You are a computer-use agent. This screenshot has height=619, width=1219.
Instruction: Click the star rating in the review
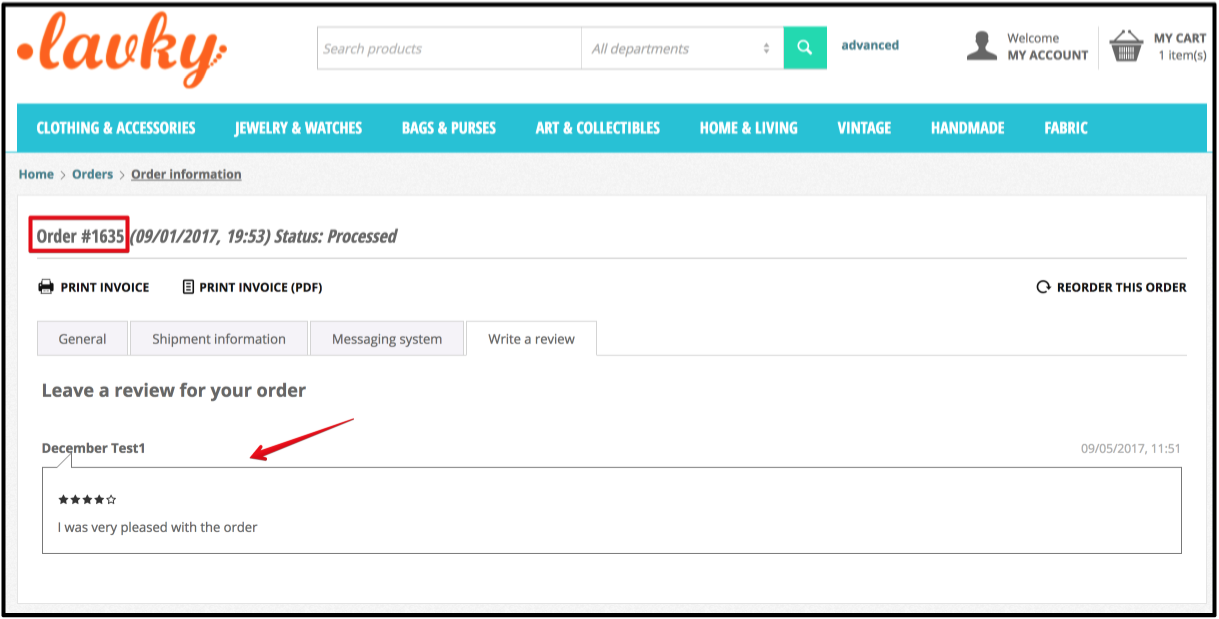pos(87,499)
